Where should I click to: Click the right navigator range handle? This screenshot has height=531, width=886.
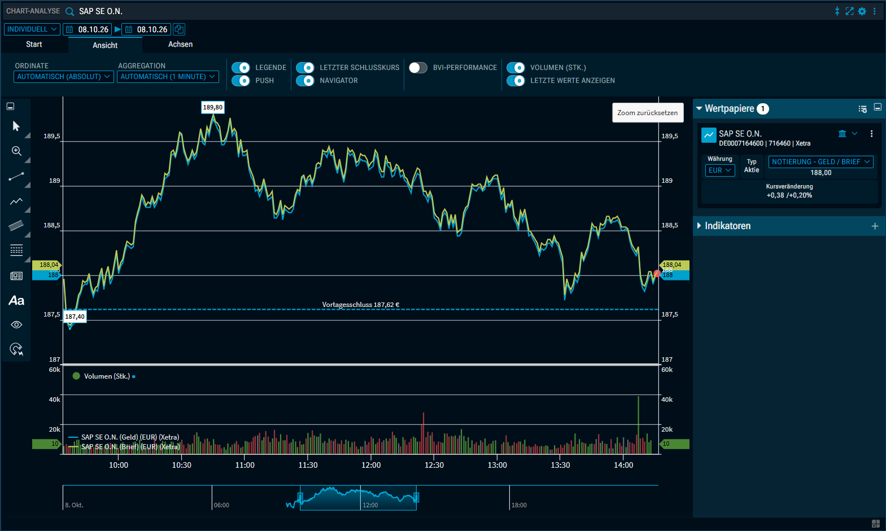[416, 497]
